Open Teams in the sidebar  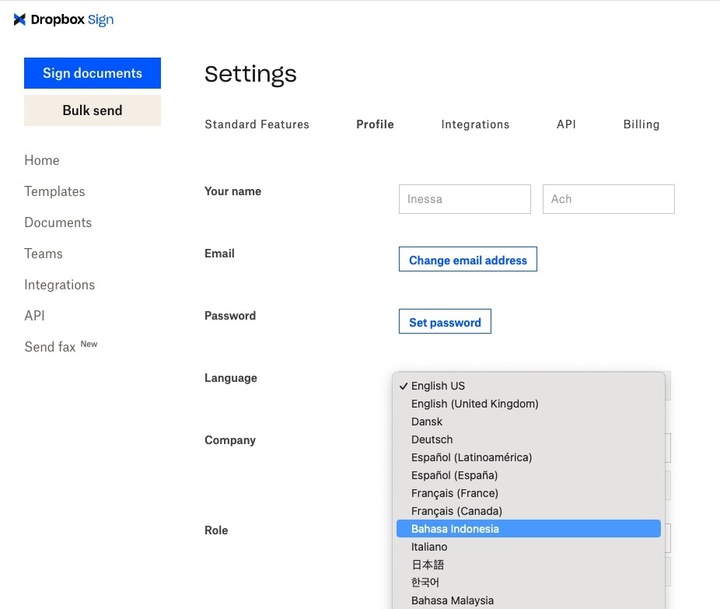click(x=43, y=254)
